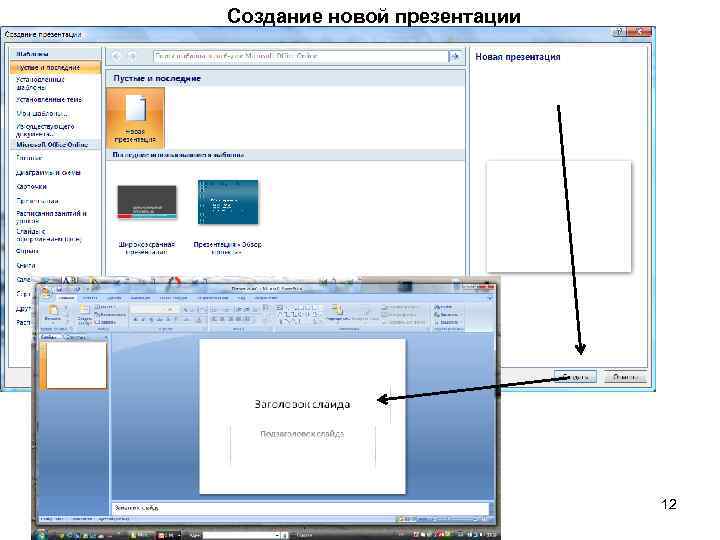Open the Office button in PowerPoint window
This screenshot has width=720, height=540.
(45, 292)
